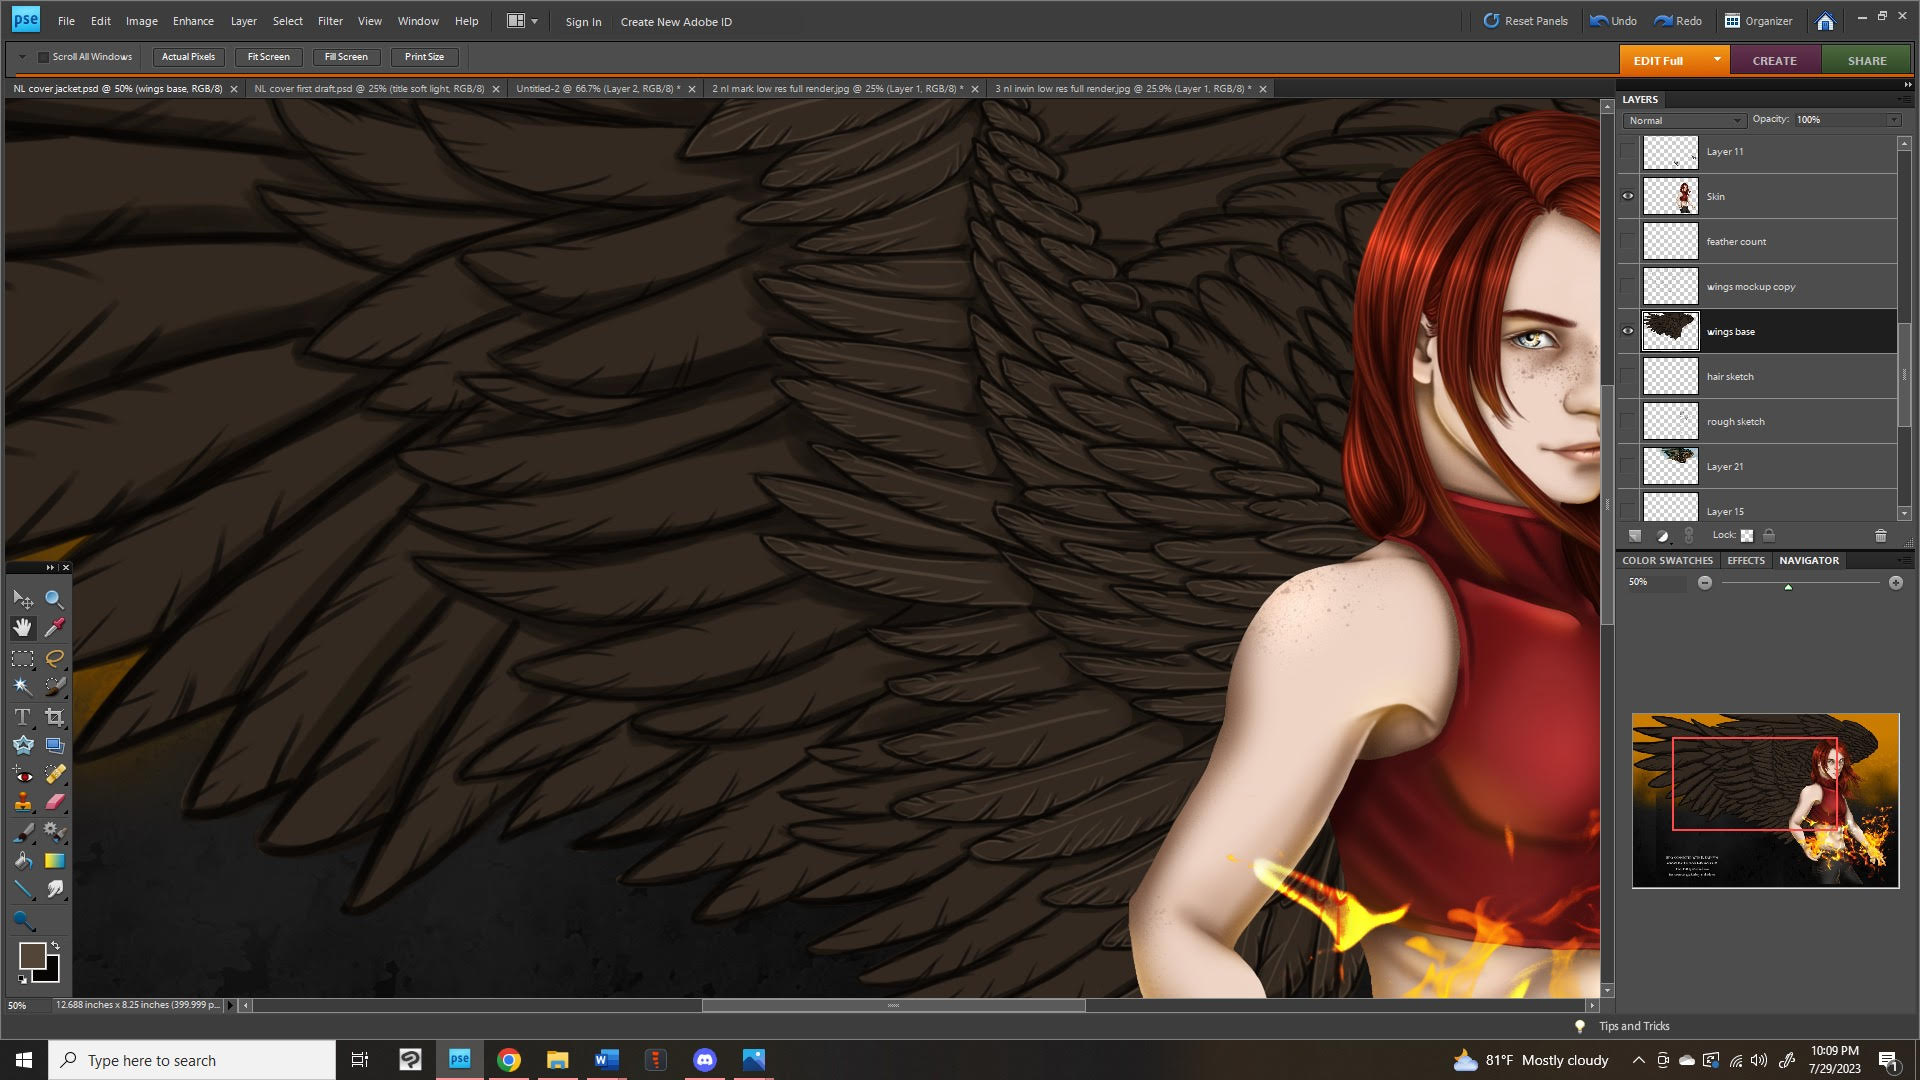
Task: Select the Horizontal Type tool
Action: coord(22,717)
